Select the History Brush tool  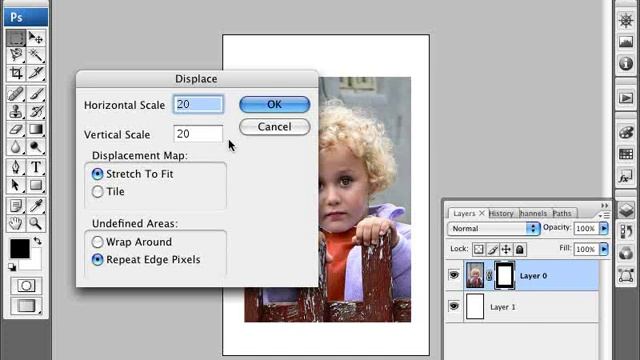tap(36, 111)
